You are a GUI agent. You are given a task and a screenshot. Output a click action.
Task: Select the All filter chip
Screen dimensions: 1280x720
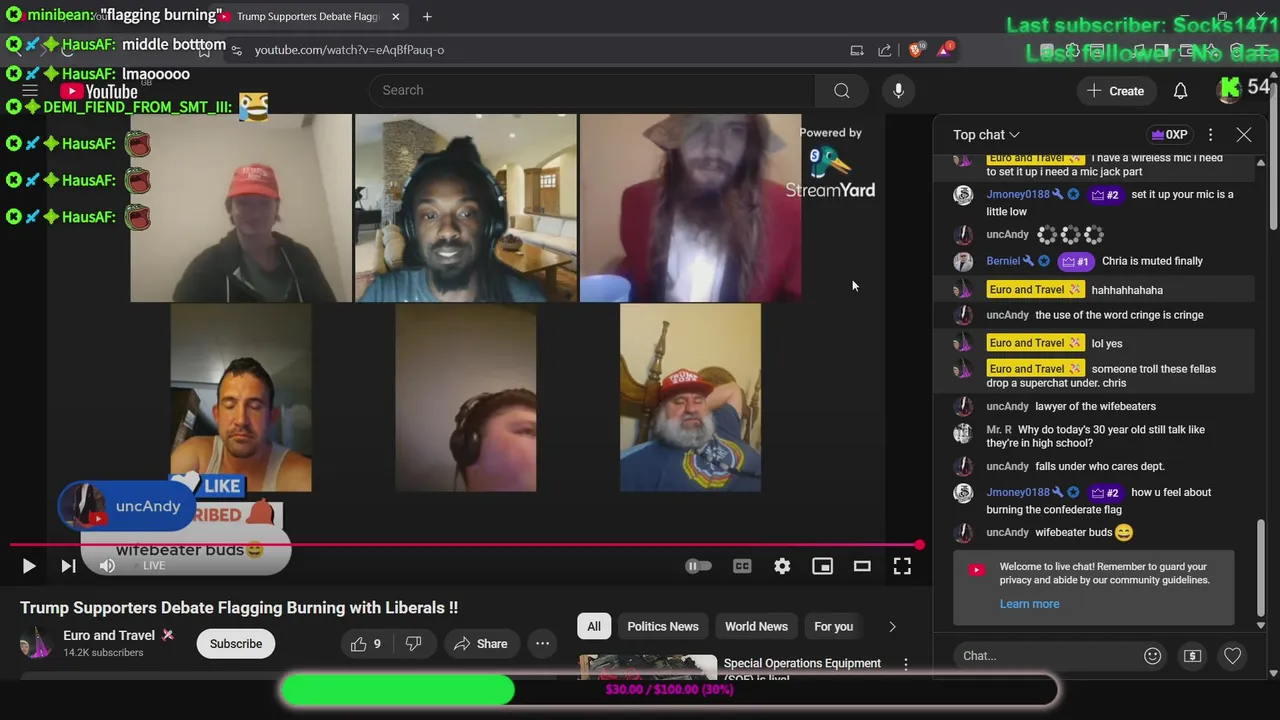click(594, 627)
